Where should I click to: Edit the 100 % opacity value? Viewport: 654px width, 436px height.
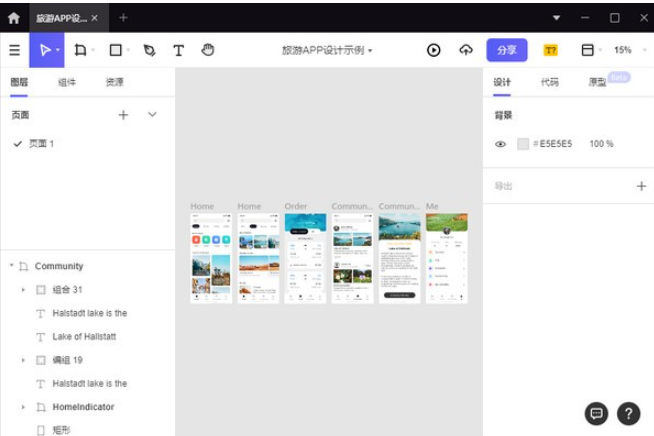tap(601, 144)
